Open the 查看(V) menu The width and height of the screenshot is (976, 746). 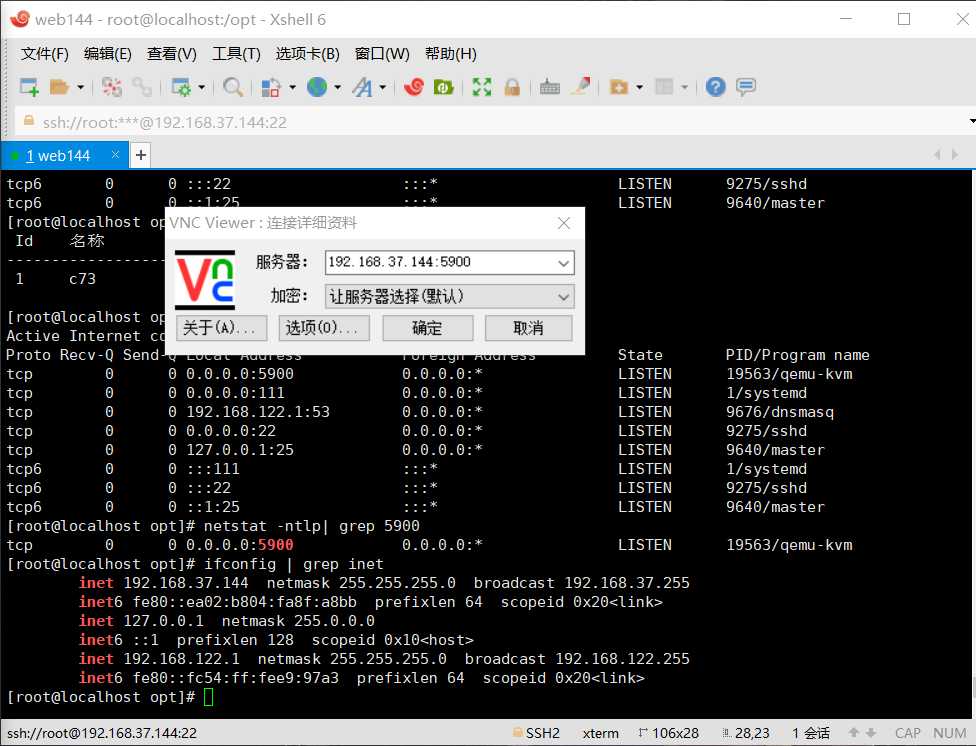click(172, 54)
